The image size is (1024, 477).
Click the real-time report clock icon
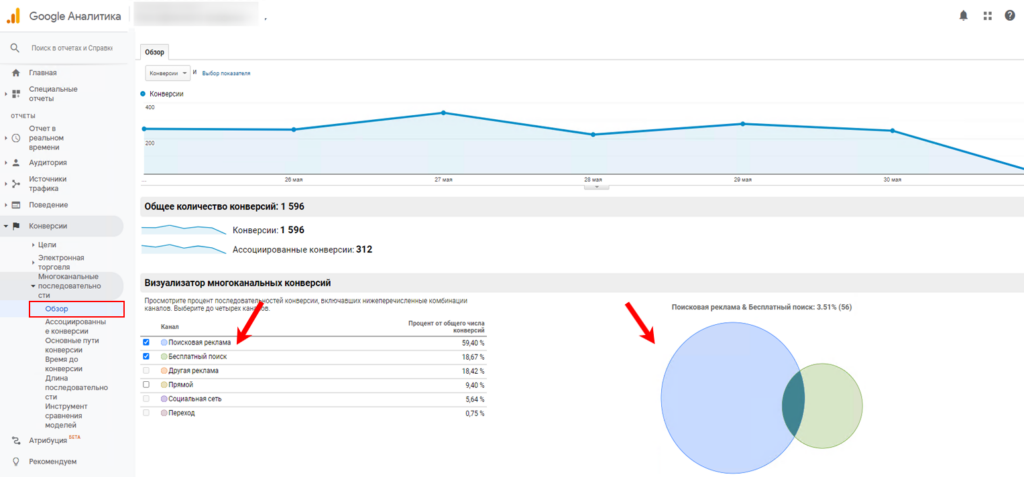pyautogui.click(x=16, y=137)
